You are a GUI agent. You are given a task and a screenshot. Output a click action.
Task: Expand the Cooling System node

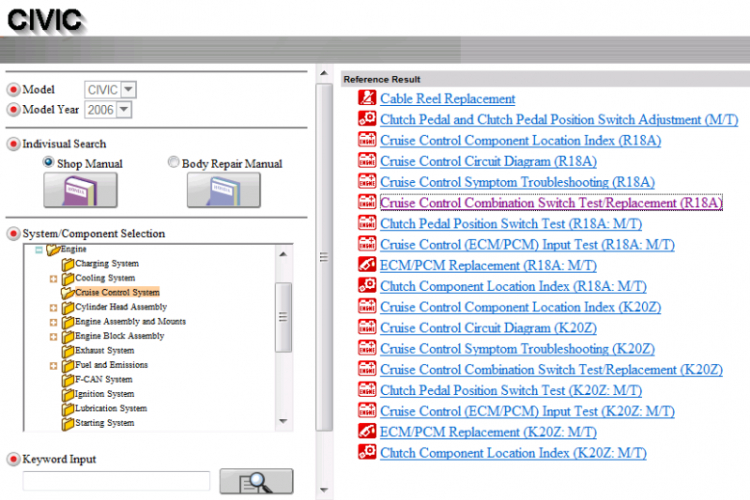coord(54,278)
